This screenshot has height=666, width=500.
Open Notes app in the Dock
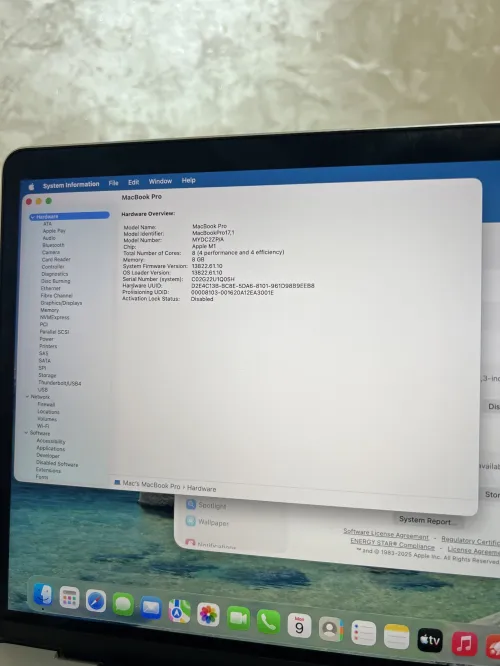pos(396,637)
